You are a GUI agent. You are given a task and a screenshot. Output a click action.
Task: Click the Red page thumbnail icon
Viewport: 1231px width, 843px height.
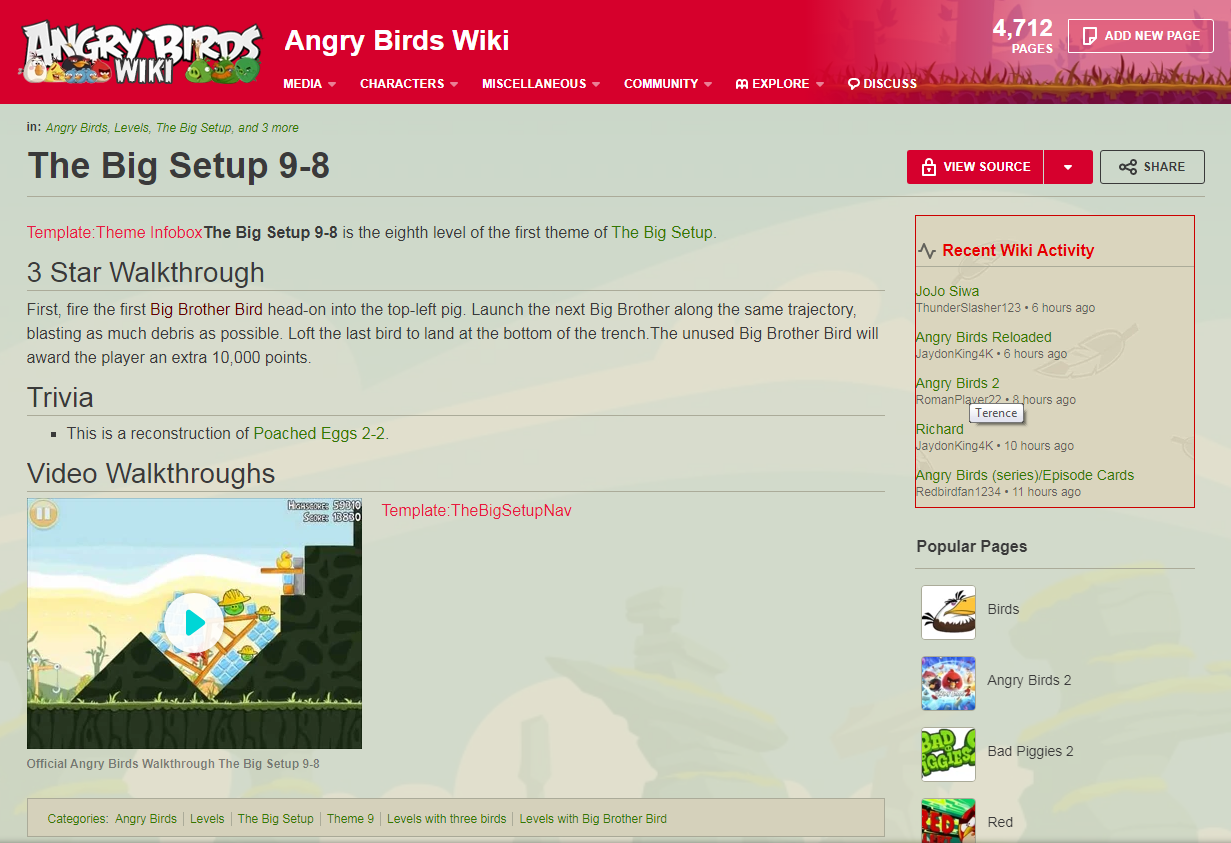pyautogui.click(x=948, y=820)
